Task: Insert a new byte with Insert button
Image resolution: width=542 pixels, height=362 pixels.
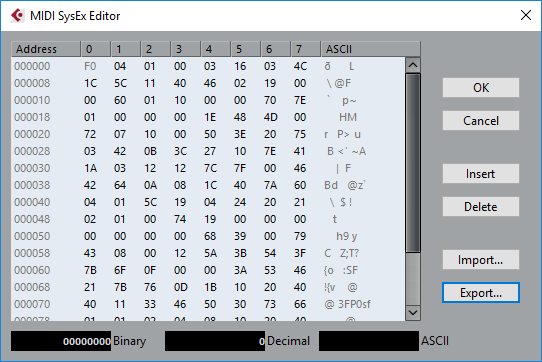Action: (480, 174)
